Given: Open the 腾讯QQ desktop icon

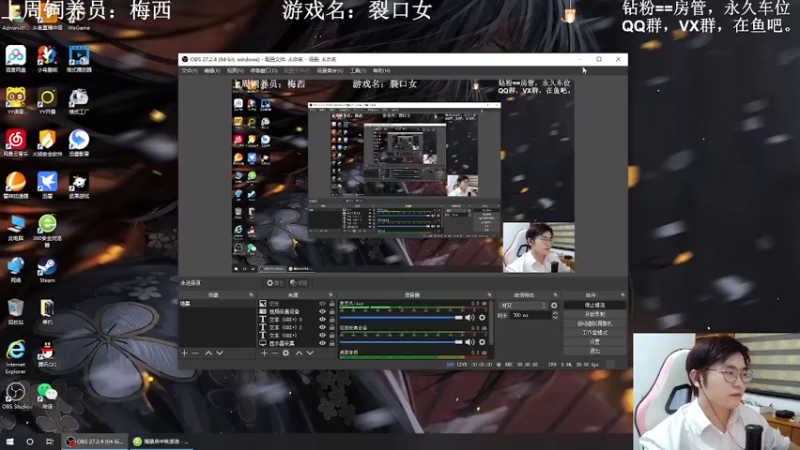Looking at the screenshot, I should pos(47,354).
